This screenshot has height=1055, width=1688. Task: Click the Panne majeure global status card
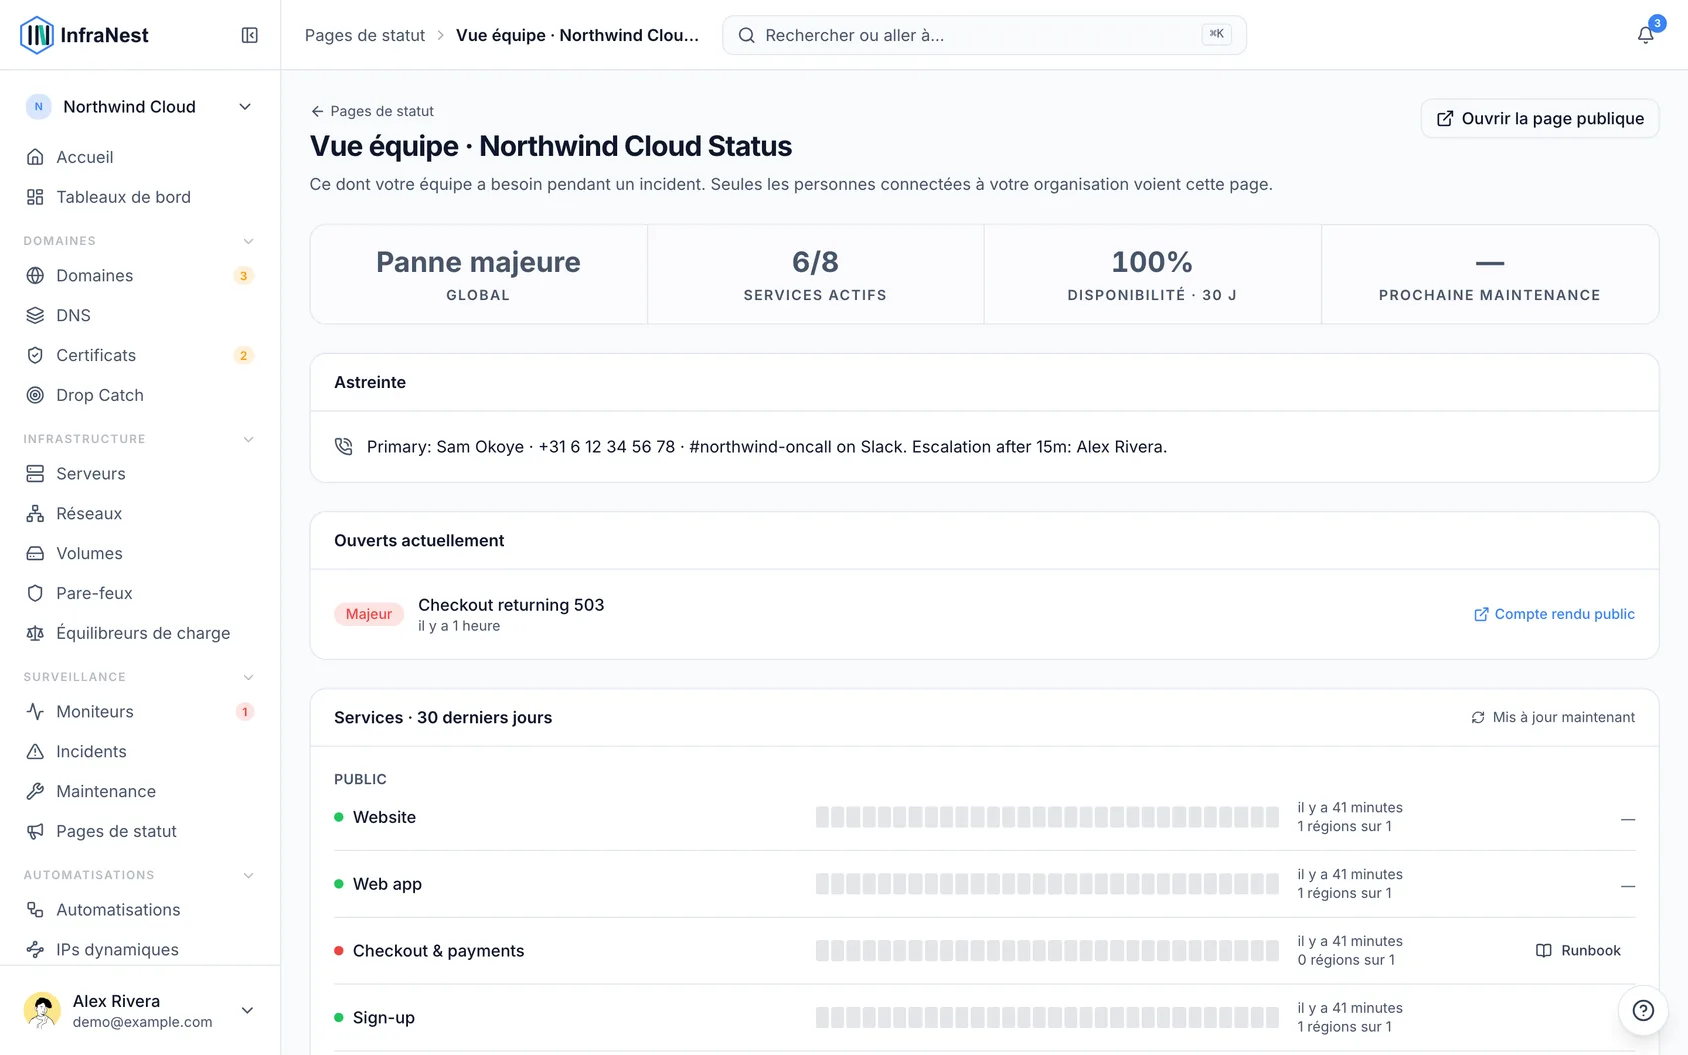click(x=478, y=274)
